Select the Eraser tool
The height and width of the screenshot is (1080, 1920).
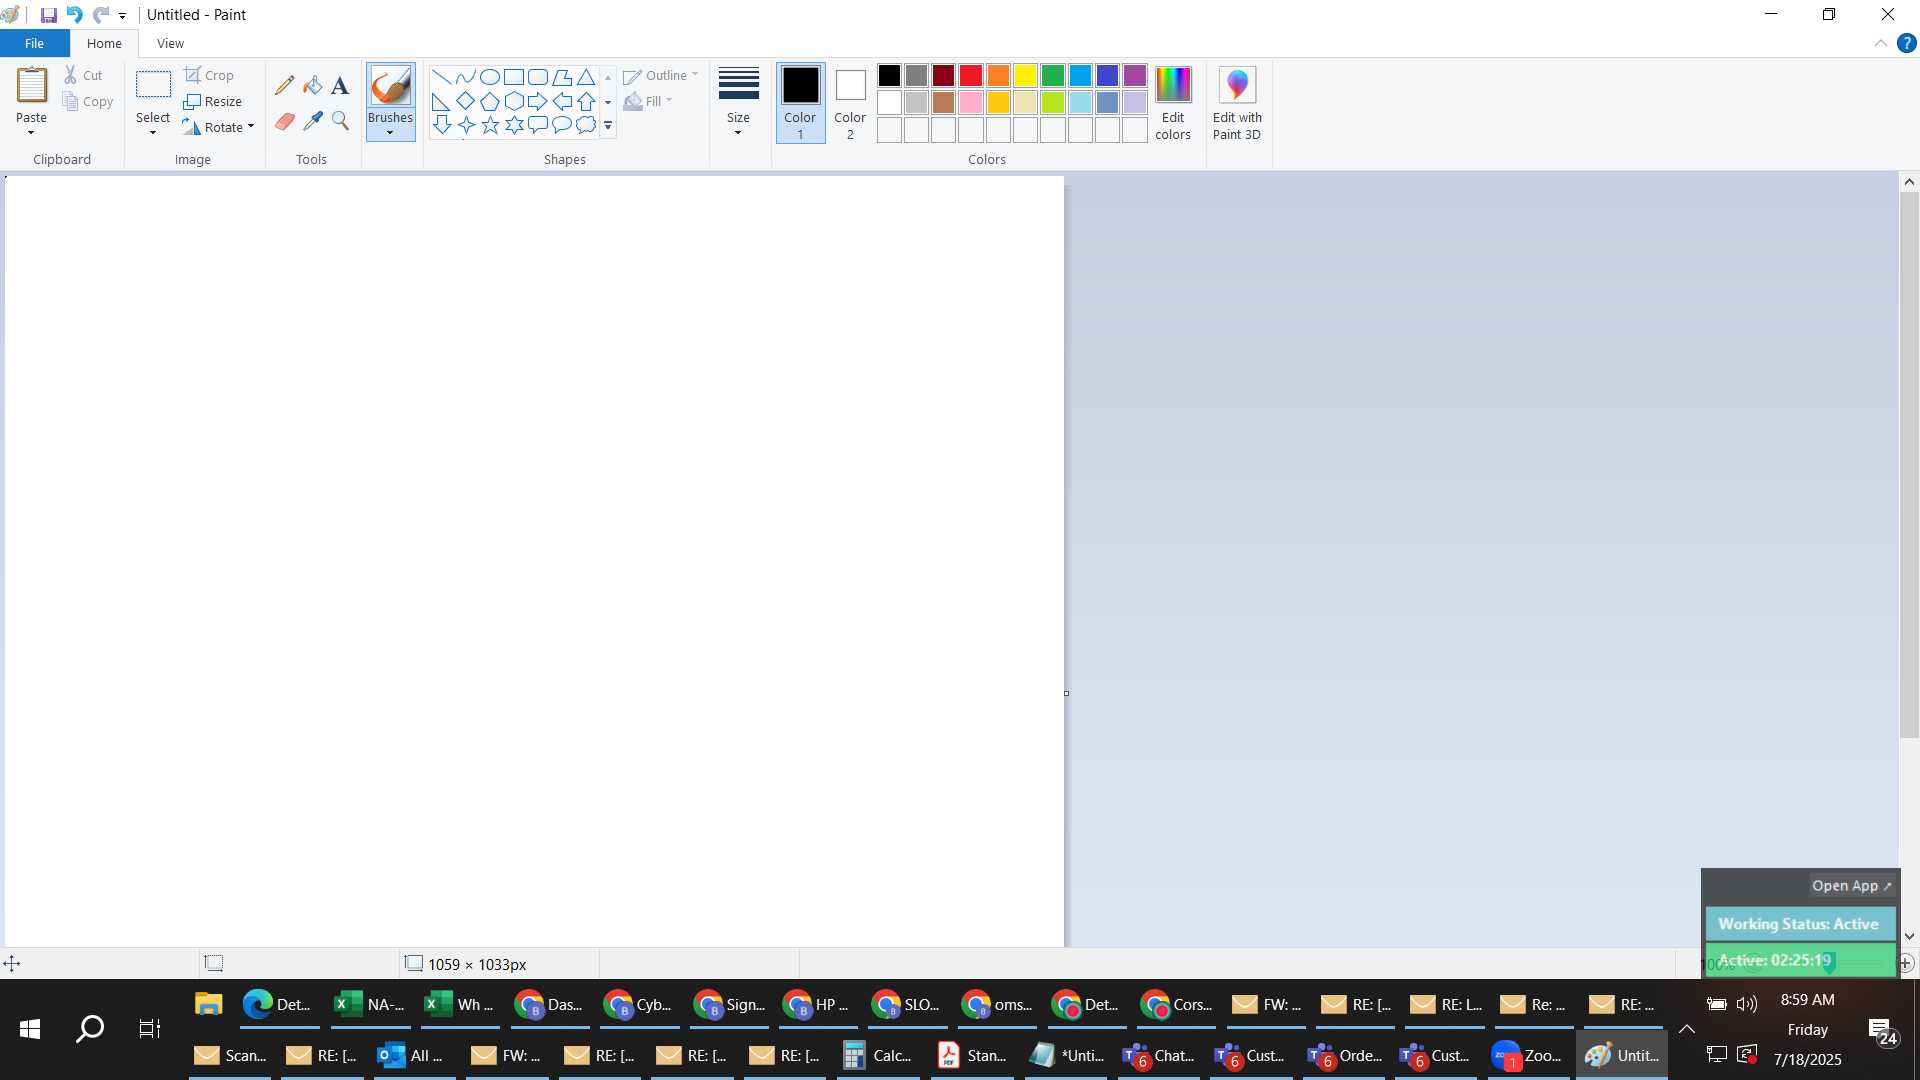(285, 121)
